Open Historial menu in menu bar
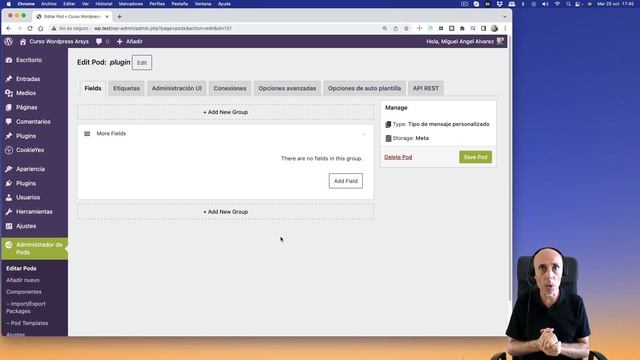Screen dimensions: 640x360 [104, 4]
